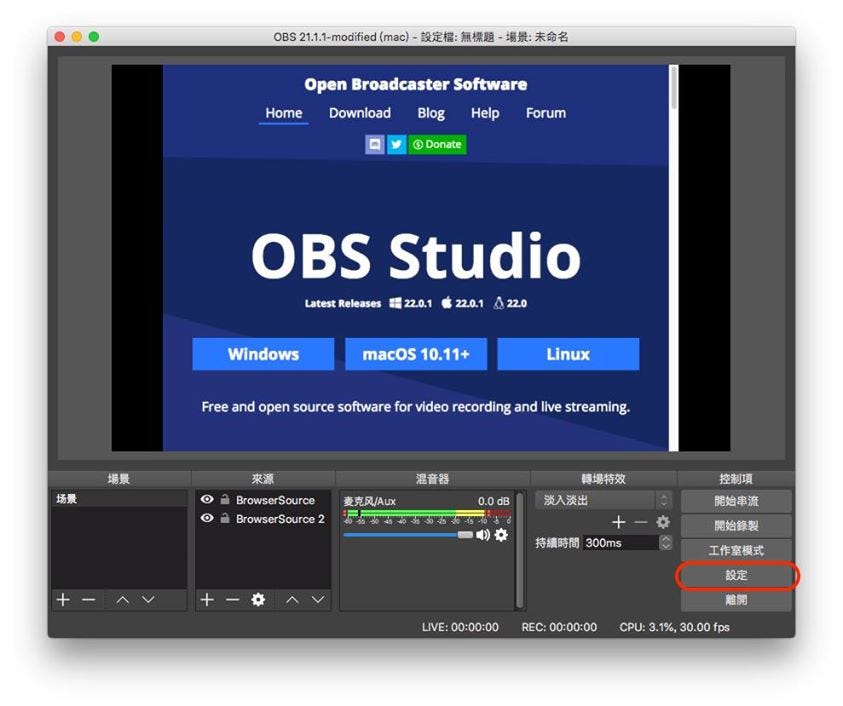The width and height of the screenshot is (843, 706).
Task: Adjust the 持續時間 duration stepper arrows
Action: point(666,543)
